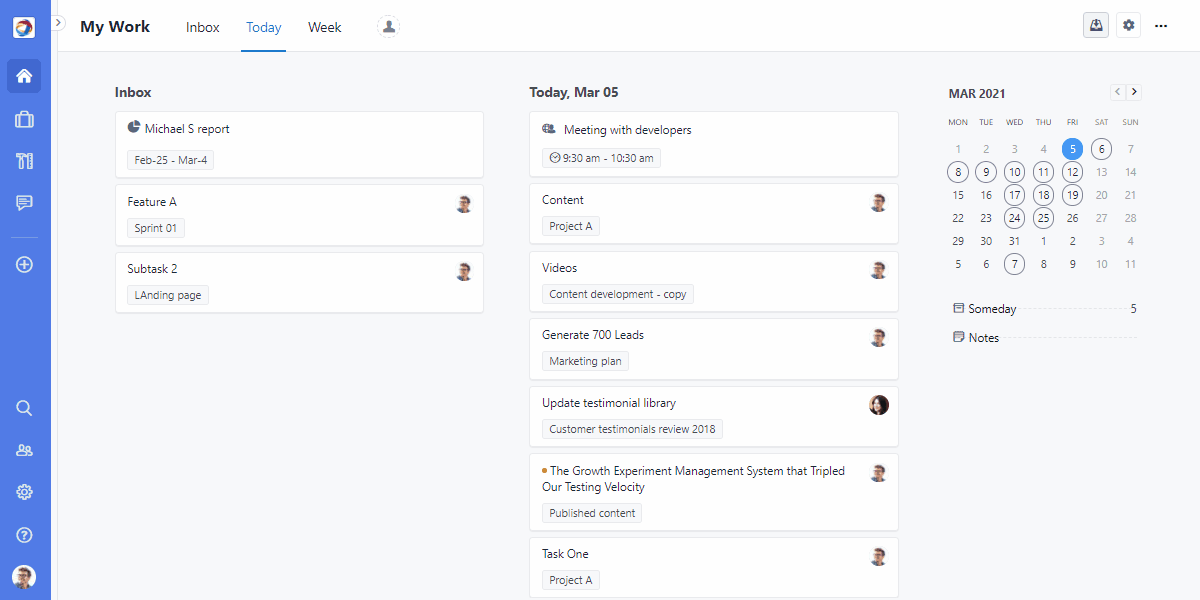Click the Content development - copy tag

pyautogui.click(x=618, y=294)
